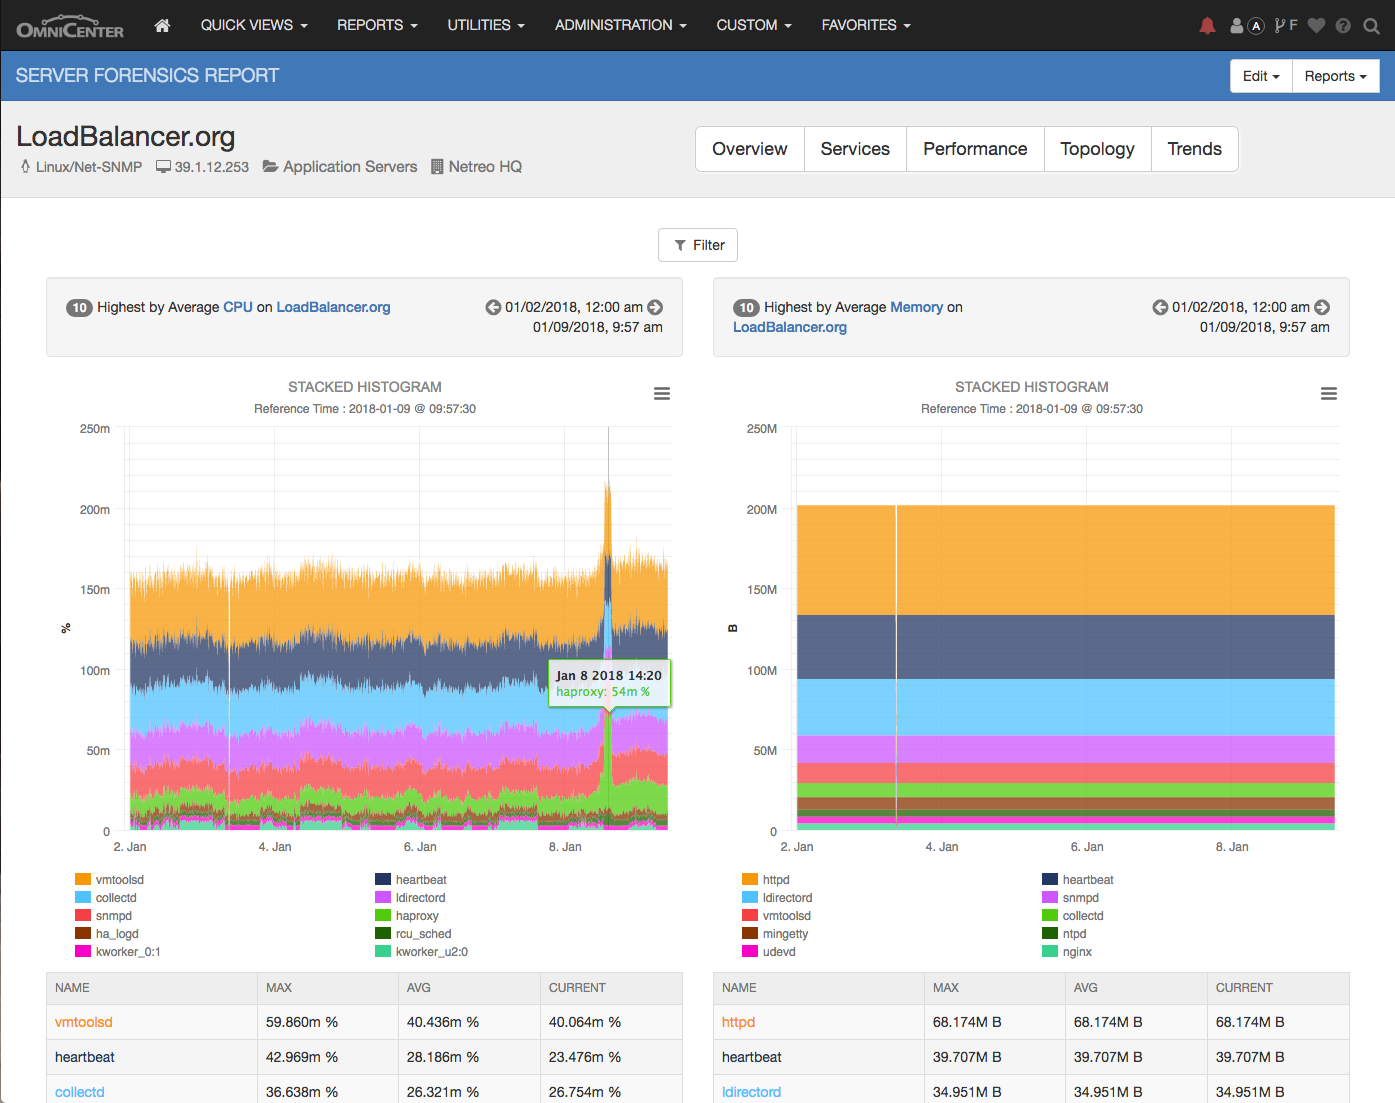Go to next period on Memory panel
The image size is (1395, 1103).
pyautogui.click(x=1322, y=307)
